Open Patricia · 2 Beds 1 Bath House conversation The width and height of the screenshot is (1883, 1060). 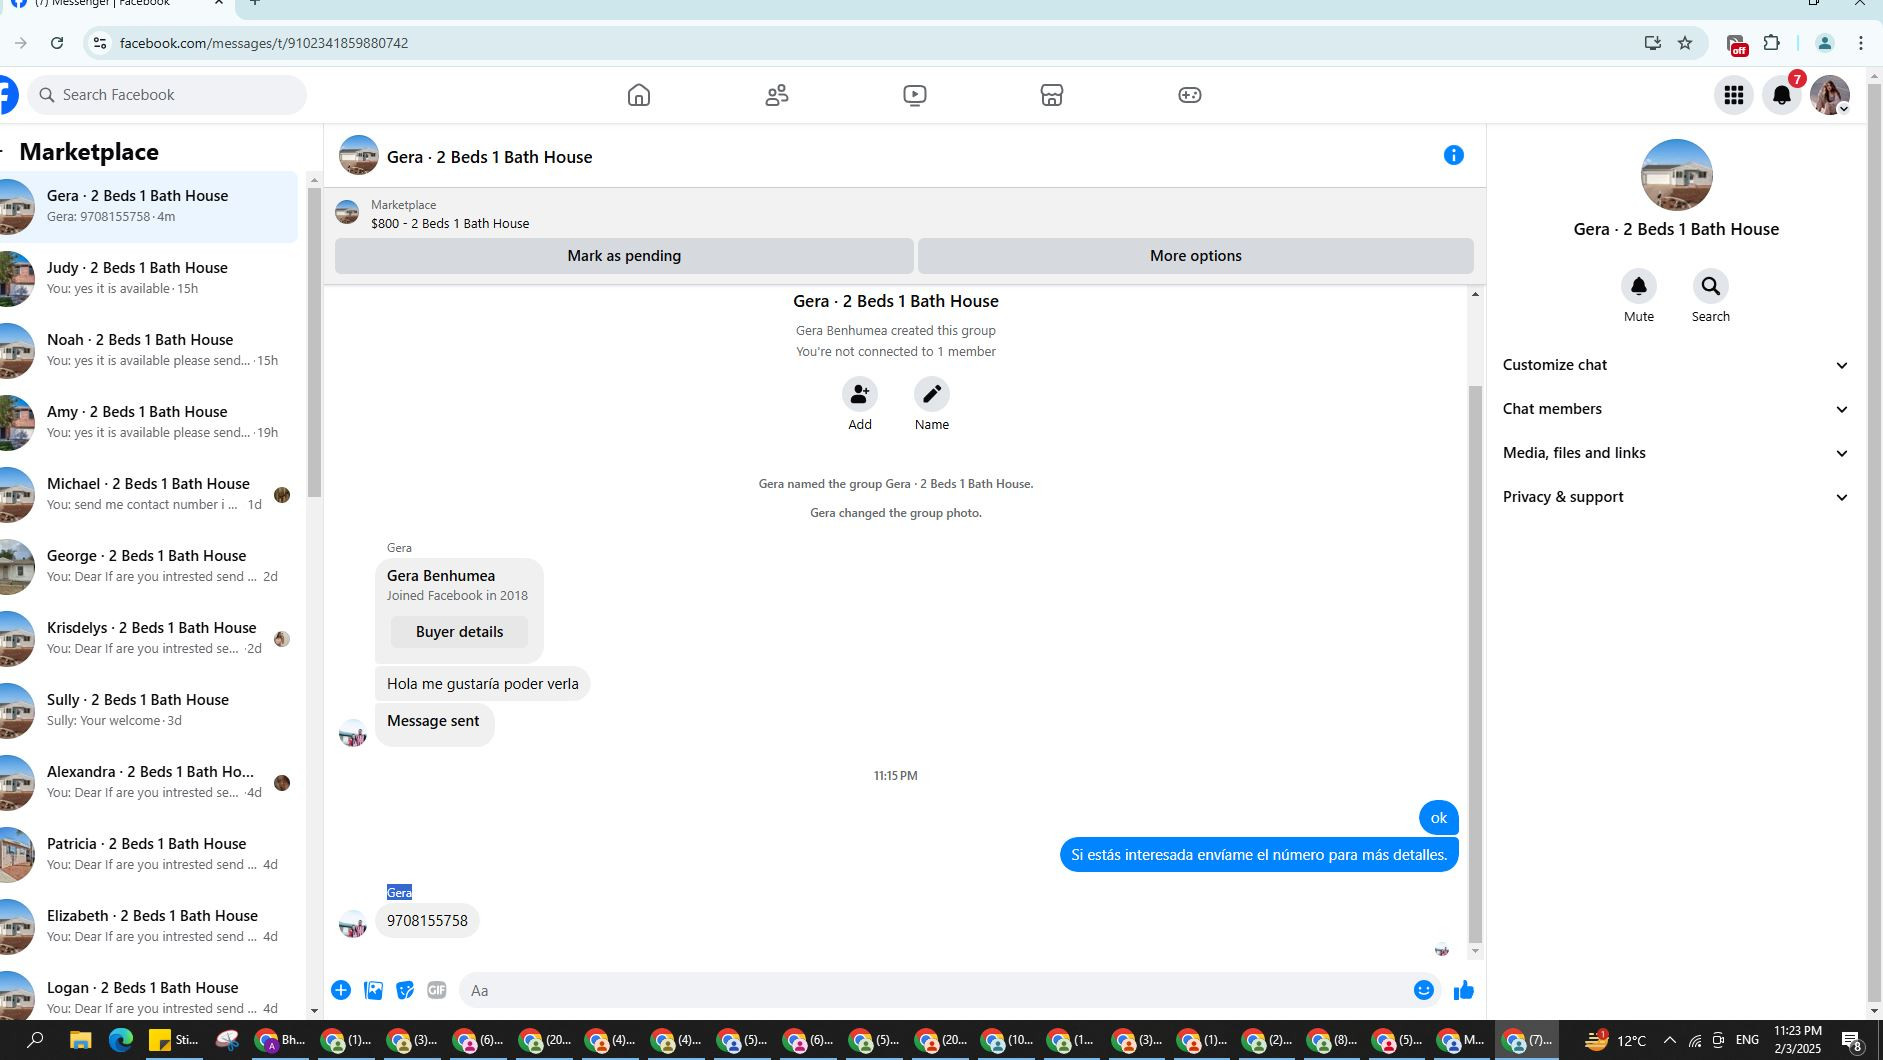click(149, 854)
